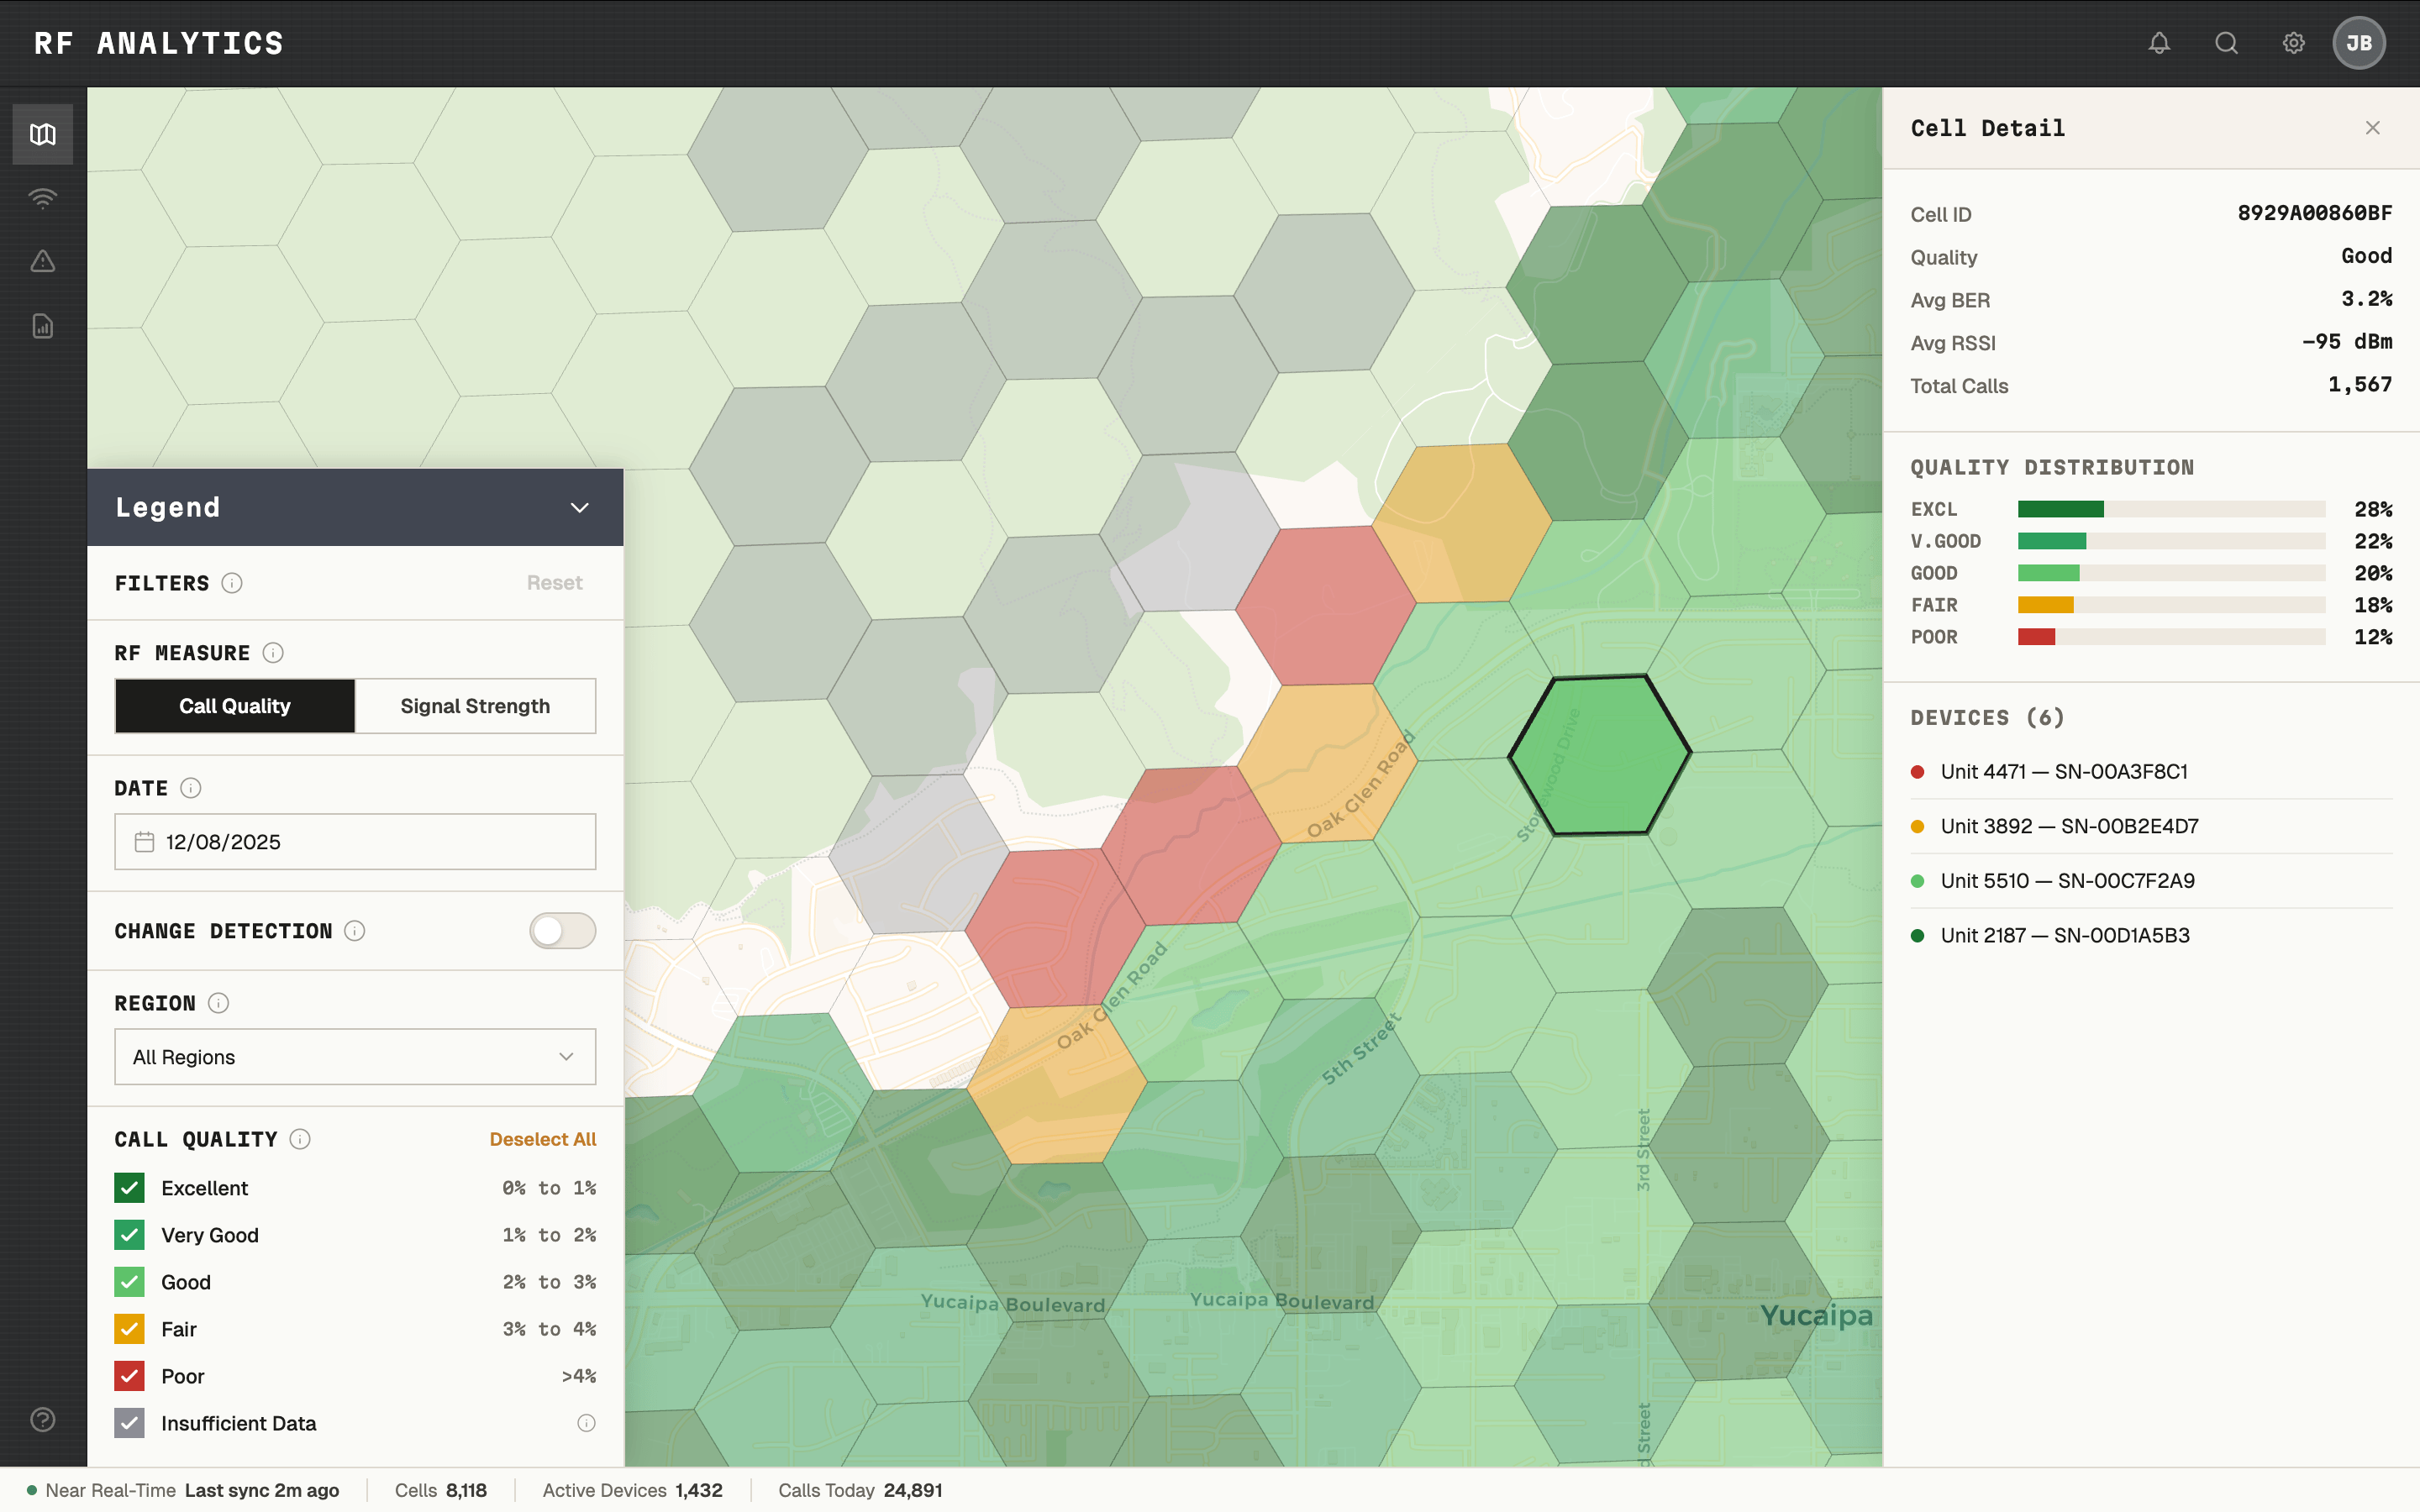2420x1512 pixels.
Task: Click the date input field
Action: [355, 842]
